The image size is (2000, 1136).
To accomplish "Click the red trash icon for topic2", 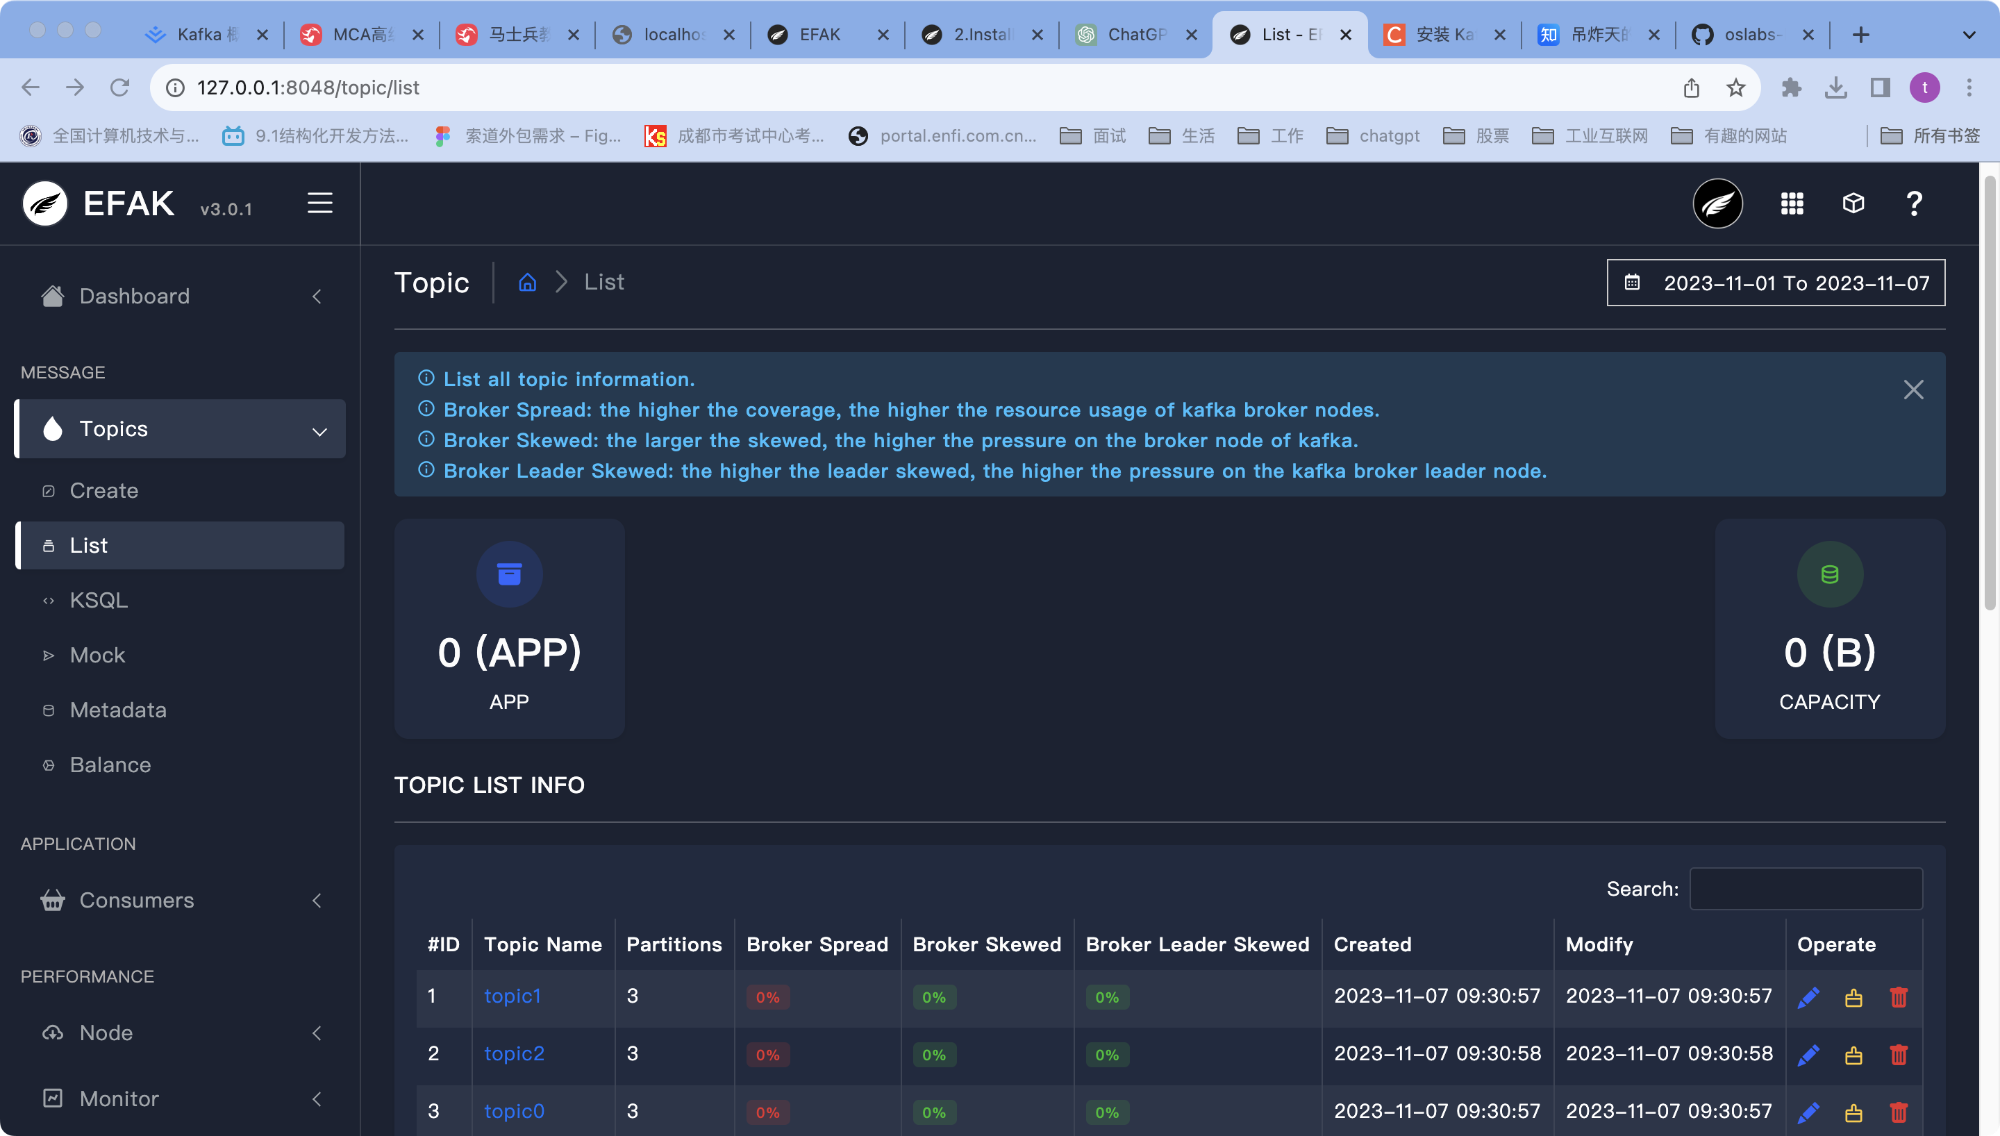I will [x=1898, y=1055].
